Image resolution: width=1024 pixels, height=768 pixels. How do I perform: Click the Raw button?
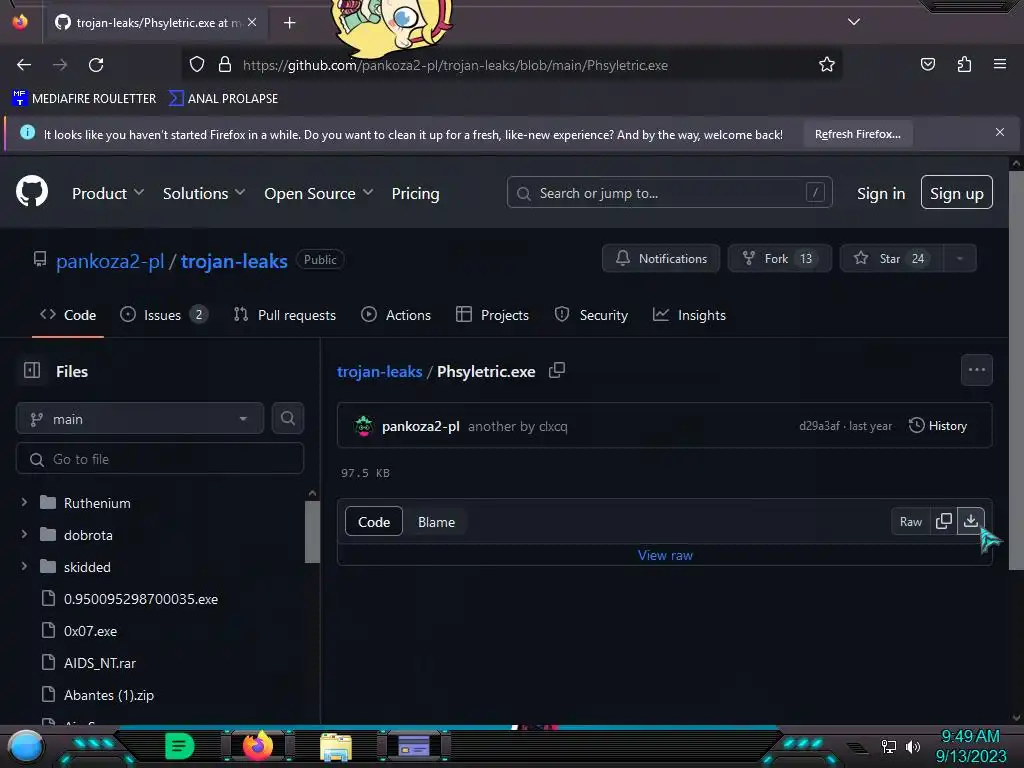point(910,521)
